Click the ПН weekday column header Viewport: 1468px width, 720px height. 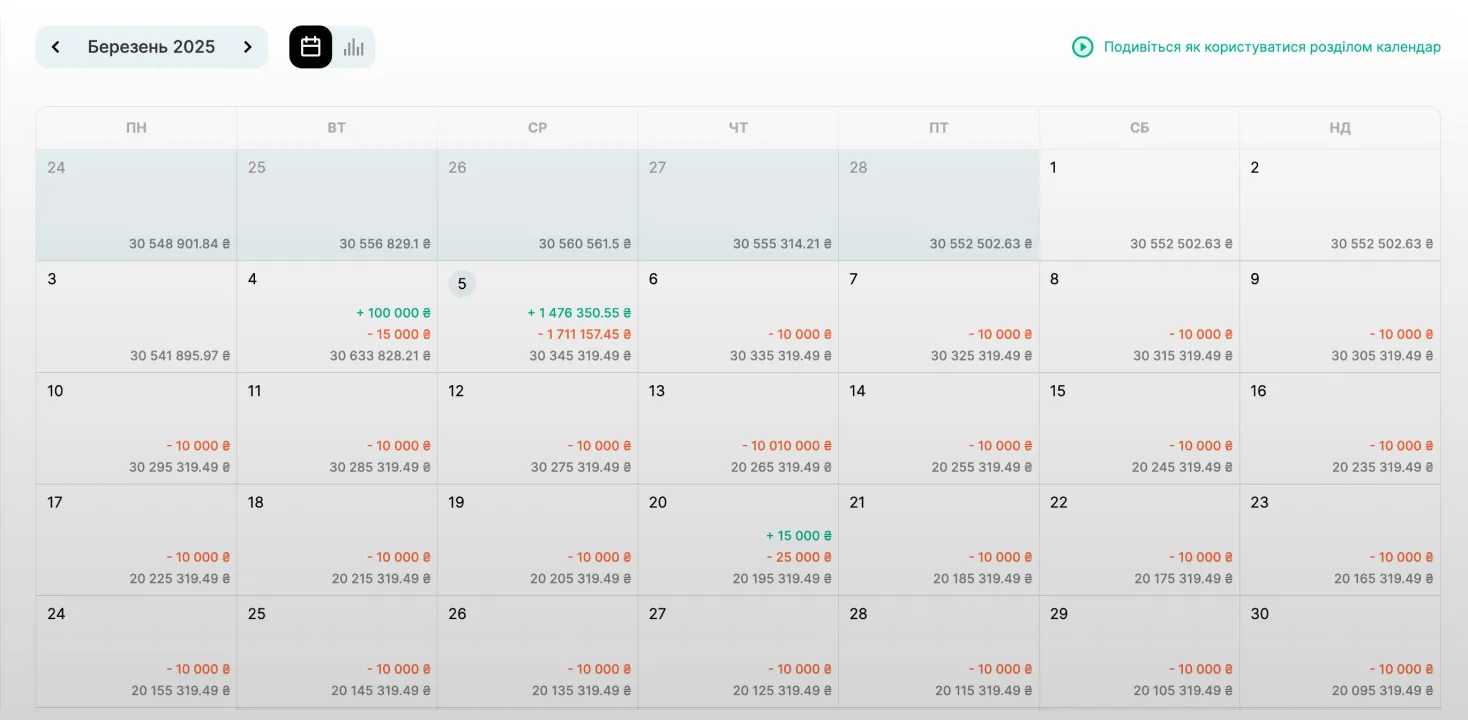pos(136,127)
